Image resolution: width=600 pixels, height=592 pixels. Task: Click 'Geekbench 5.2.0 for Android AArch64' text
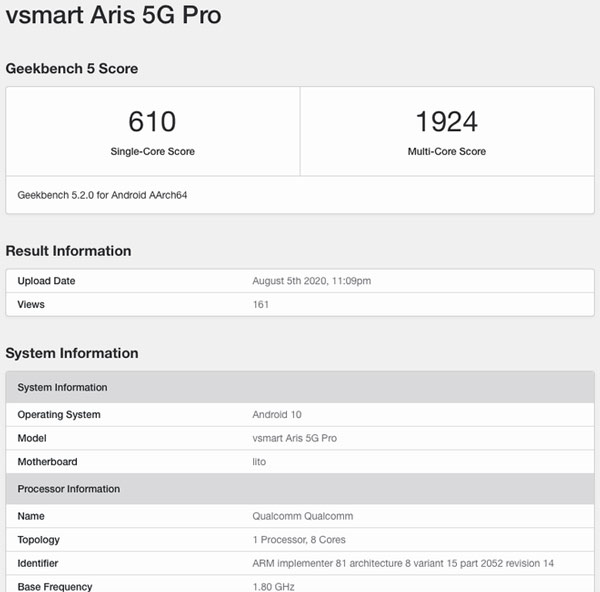(x=102, y=195)
